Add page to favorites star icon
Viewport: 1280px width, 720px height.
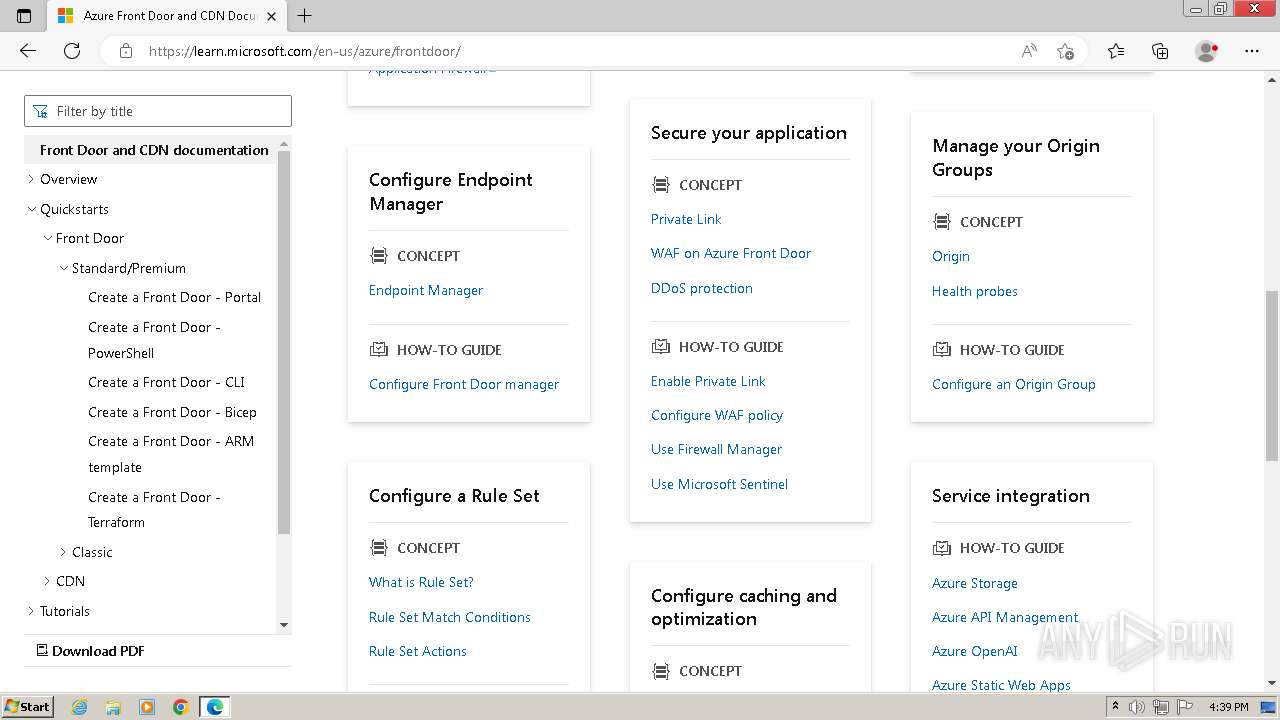(x=1065, y=51)
